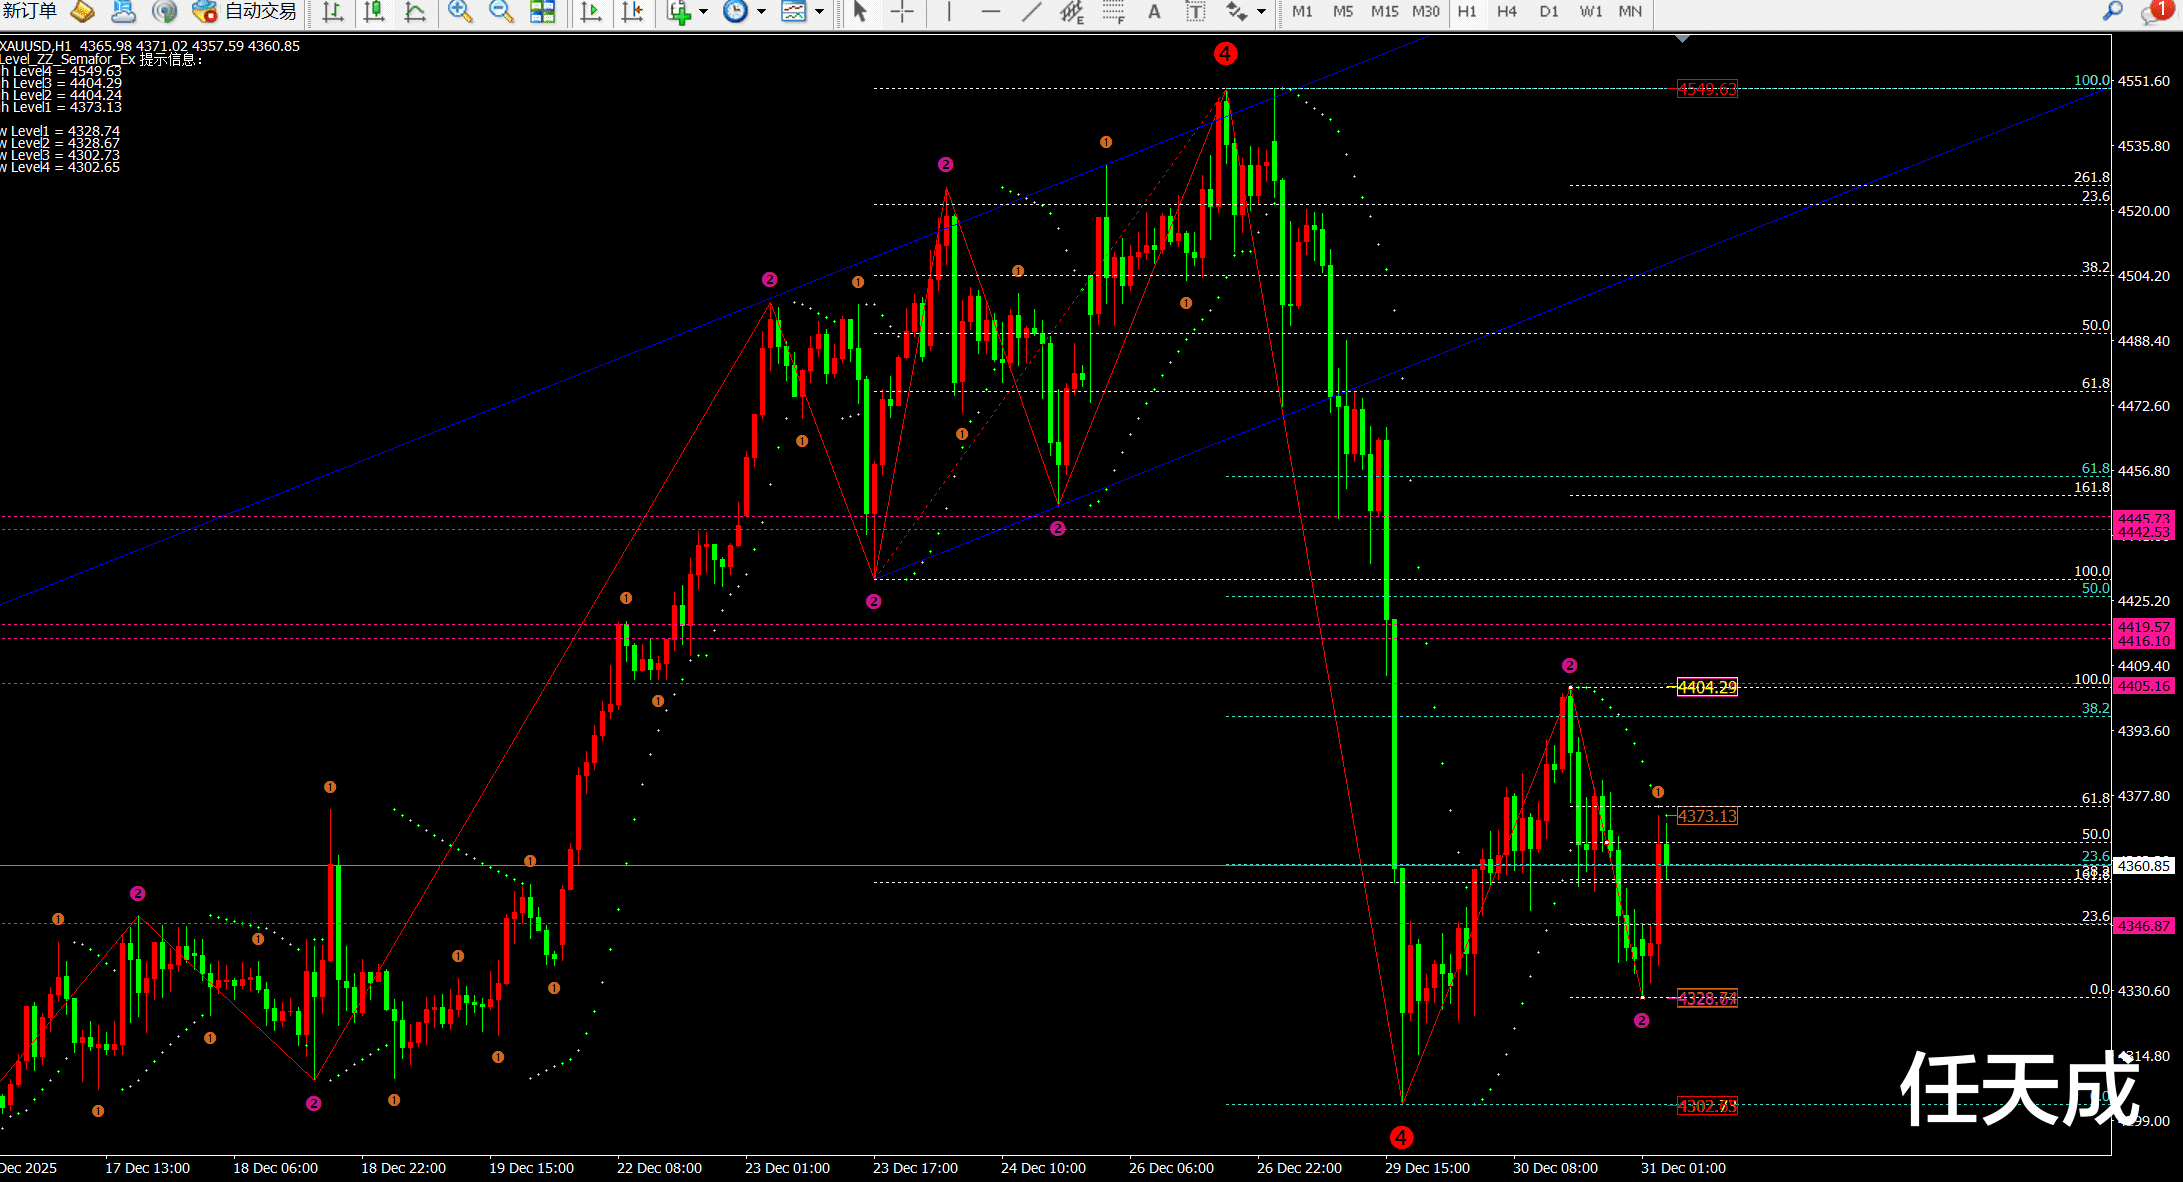The height and width of the screenshot is (1182, 2183).
Task: Expand the periodicity clock dropdown arrow
Action: point(761,12)
